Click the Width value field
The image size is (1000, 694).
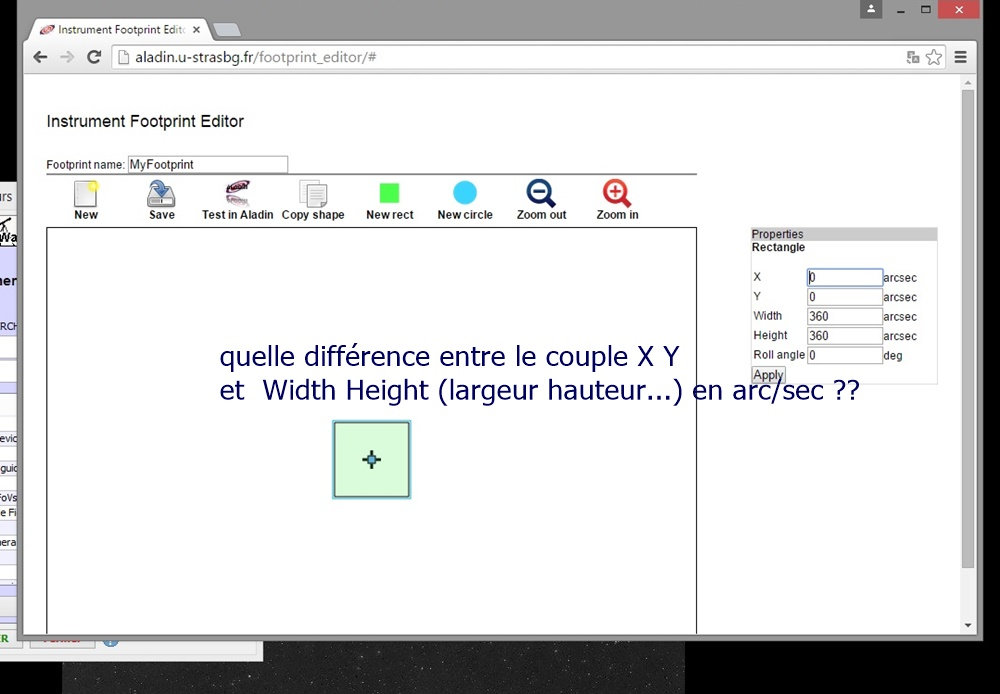click(844, 316)
